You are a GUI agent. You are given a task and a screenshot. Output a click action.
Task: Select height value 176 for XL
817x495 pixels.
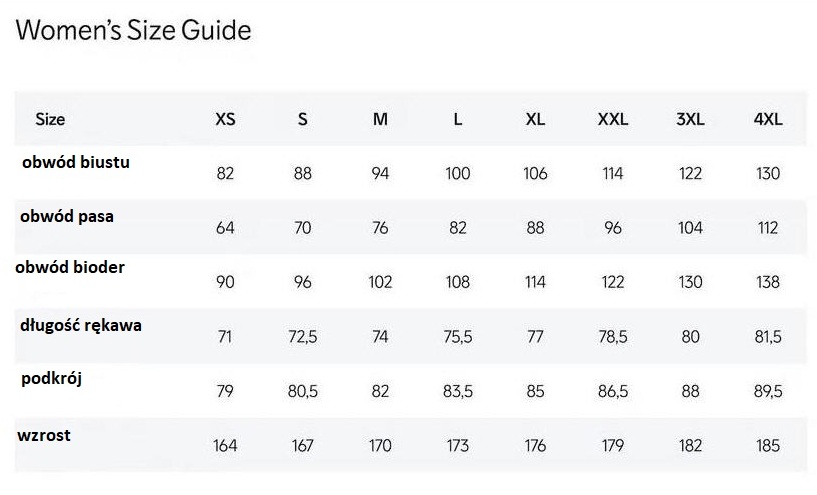point(535,445)
